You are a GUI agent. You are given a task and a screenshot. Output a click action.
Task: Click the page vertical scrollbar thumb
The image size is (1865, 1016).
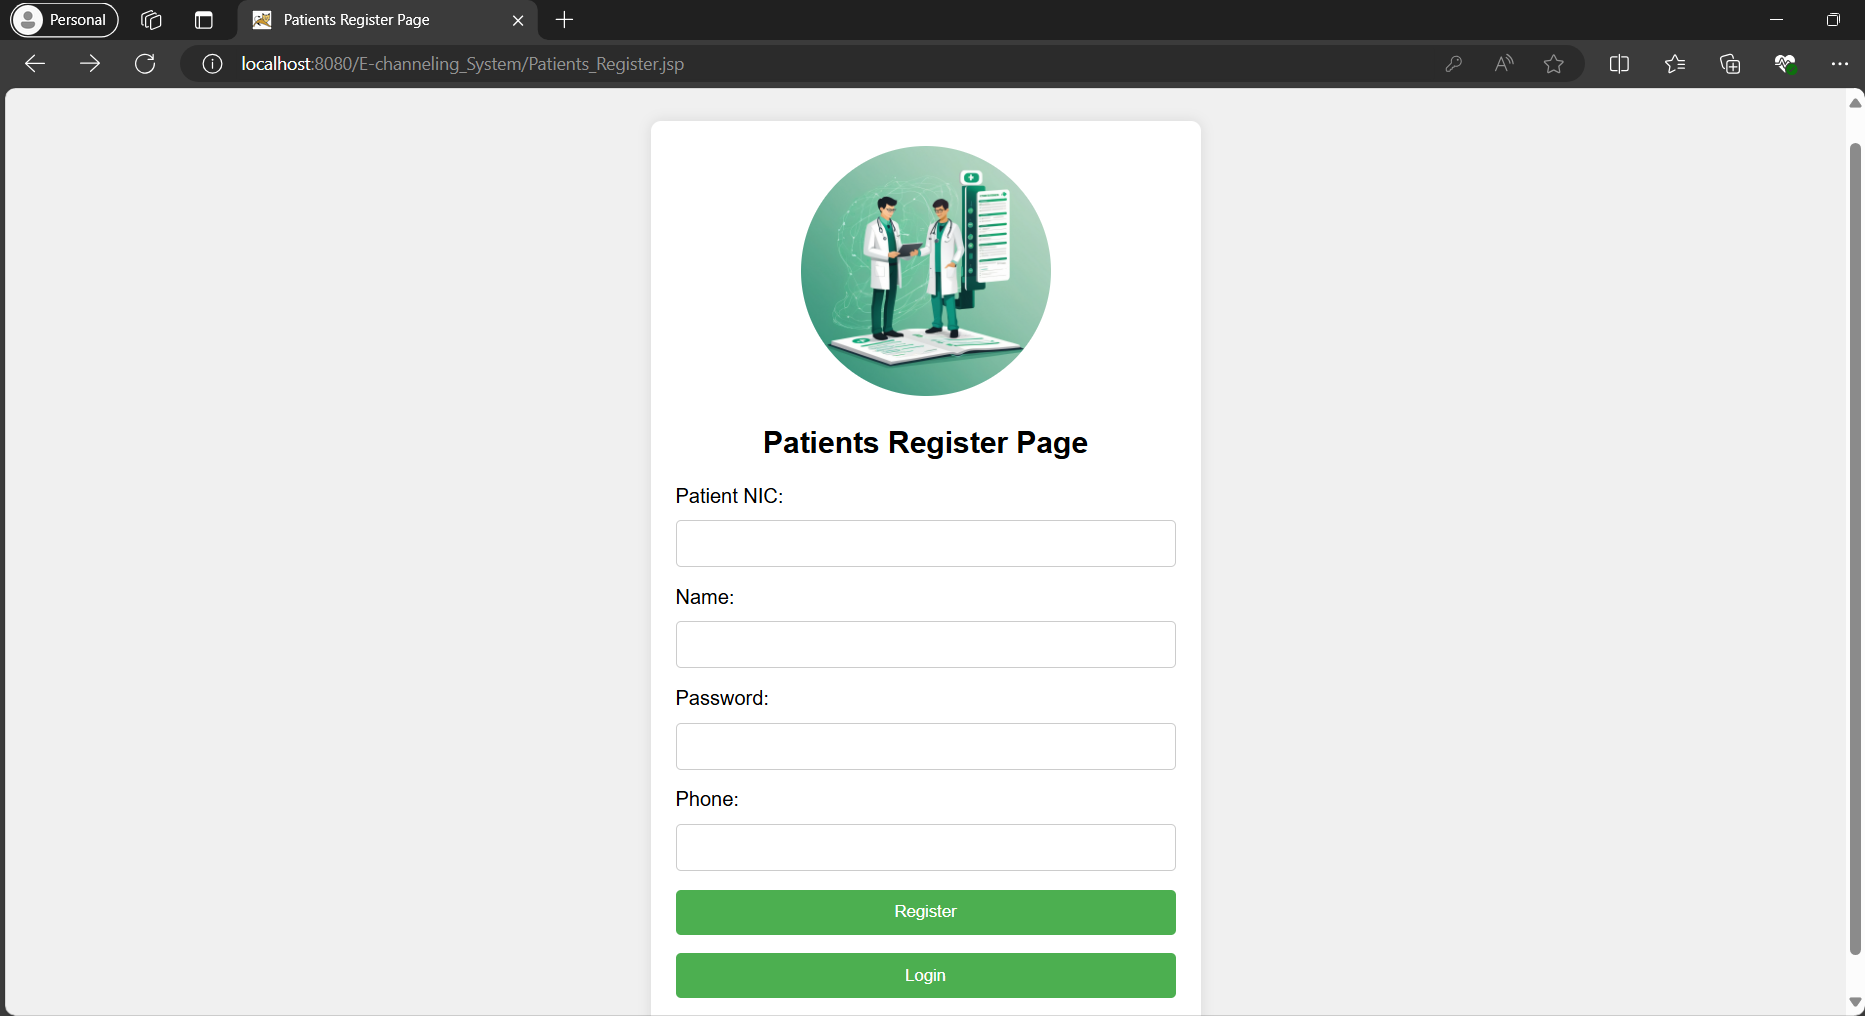[1856, 548]
